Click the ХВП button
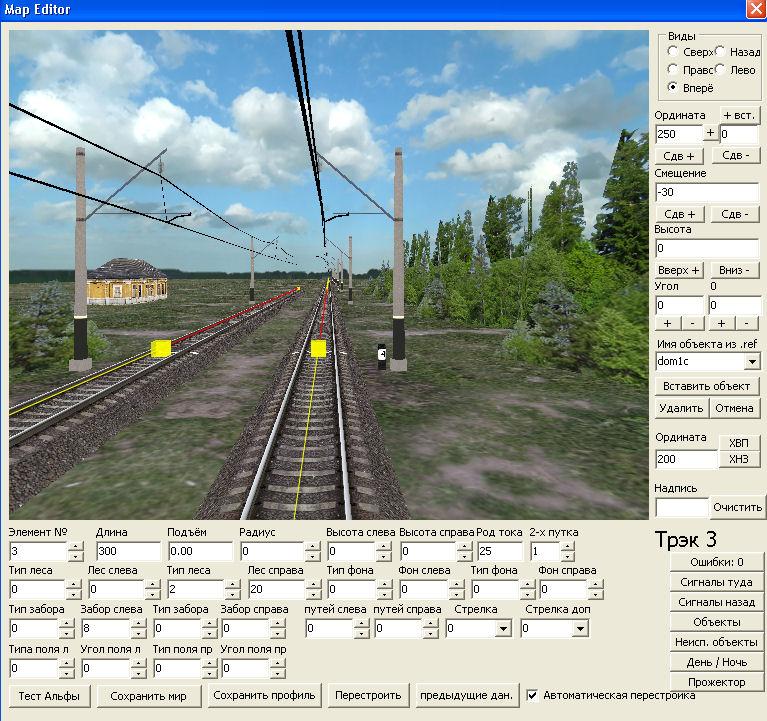The height and width of the screenshot is (721, 767). click(x=738, y=443)
